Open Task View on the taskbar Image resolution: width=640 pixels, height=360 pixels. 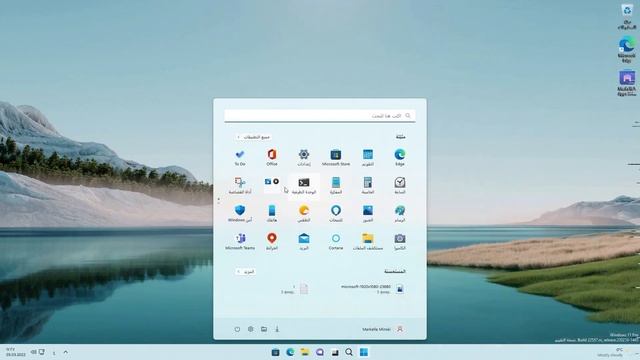(334, 352)
